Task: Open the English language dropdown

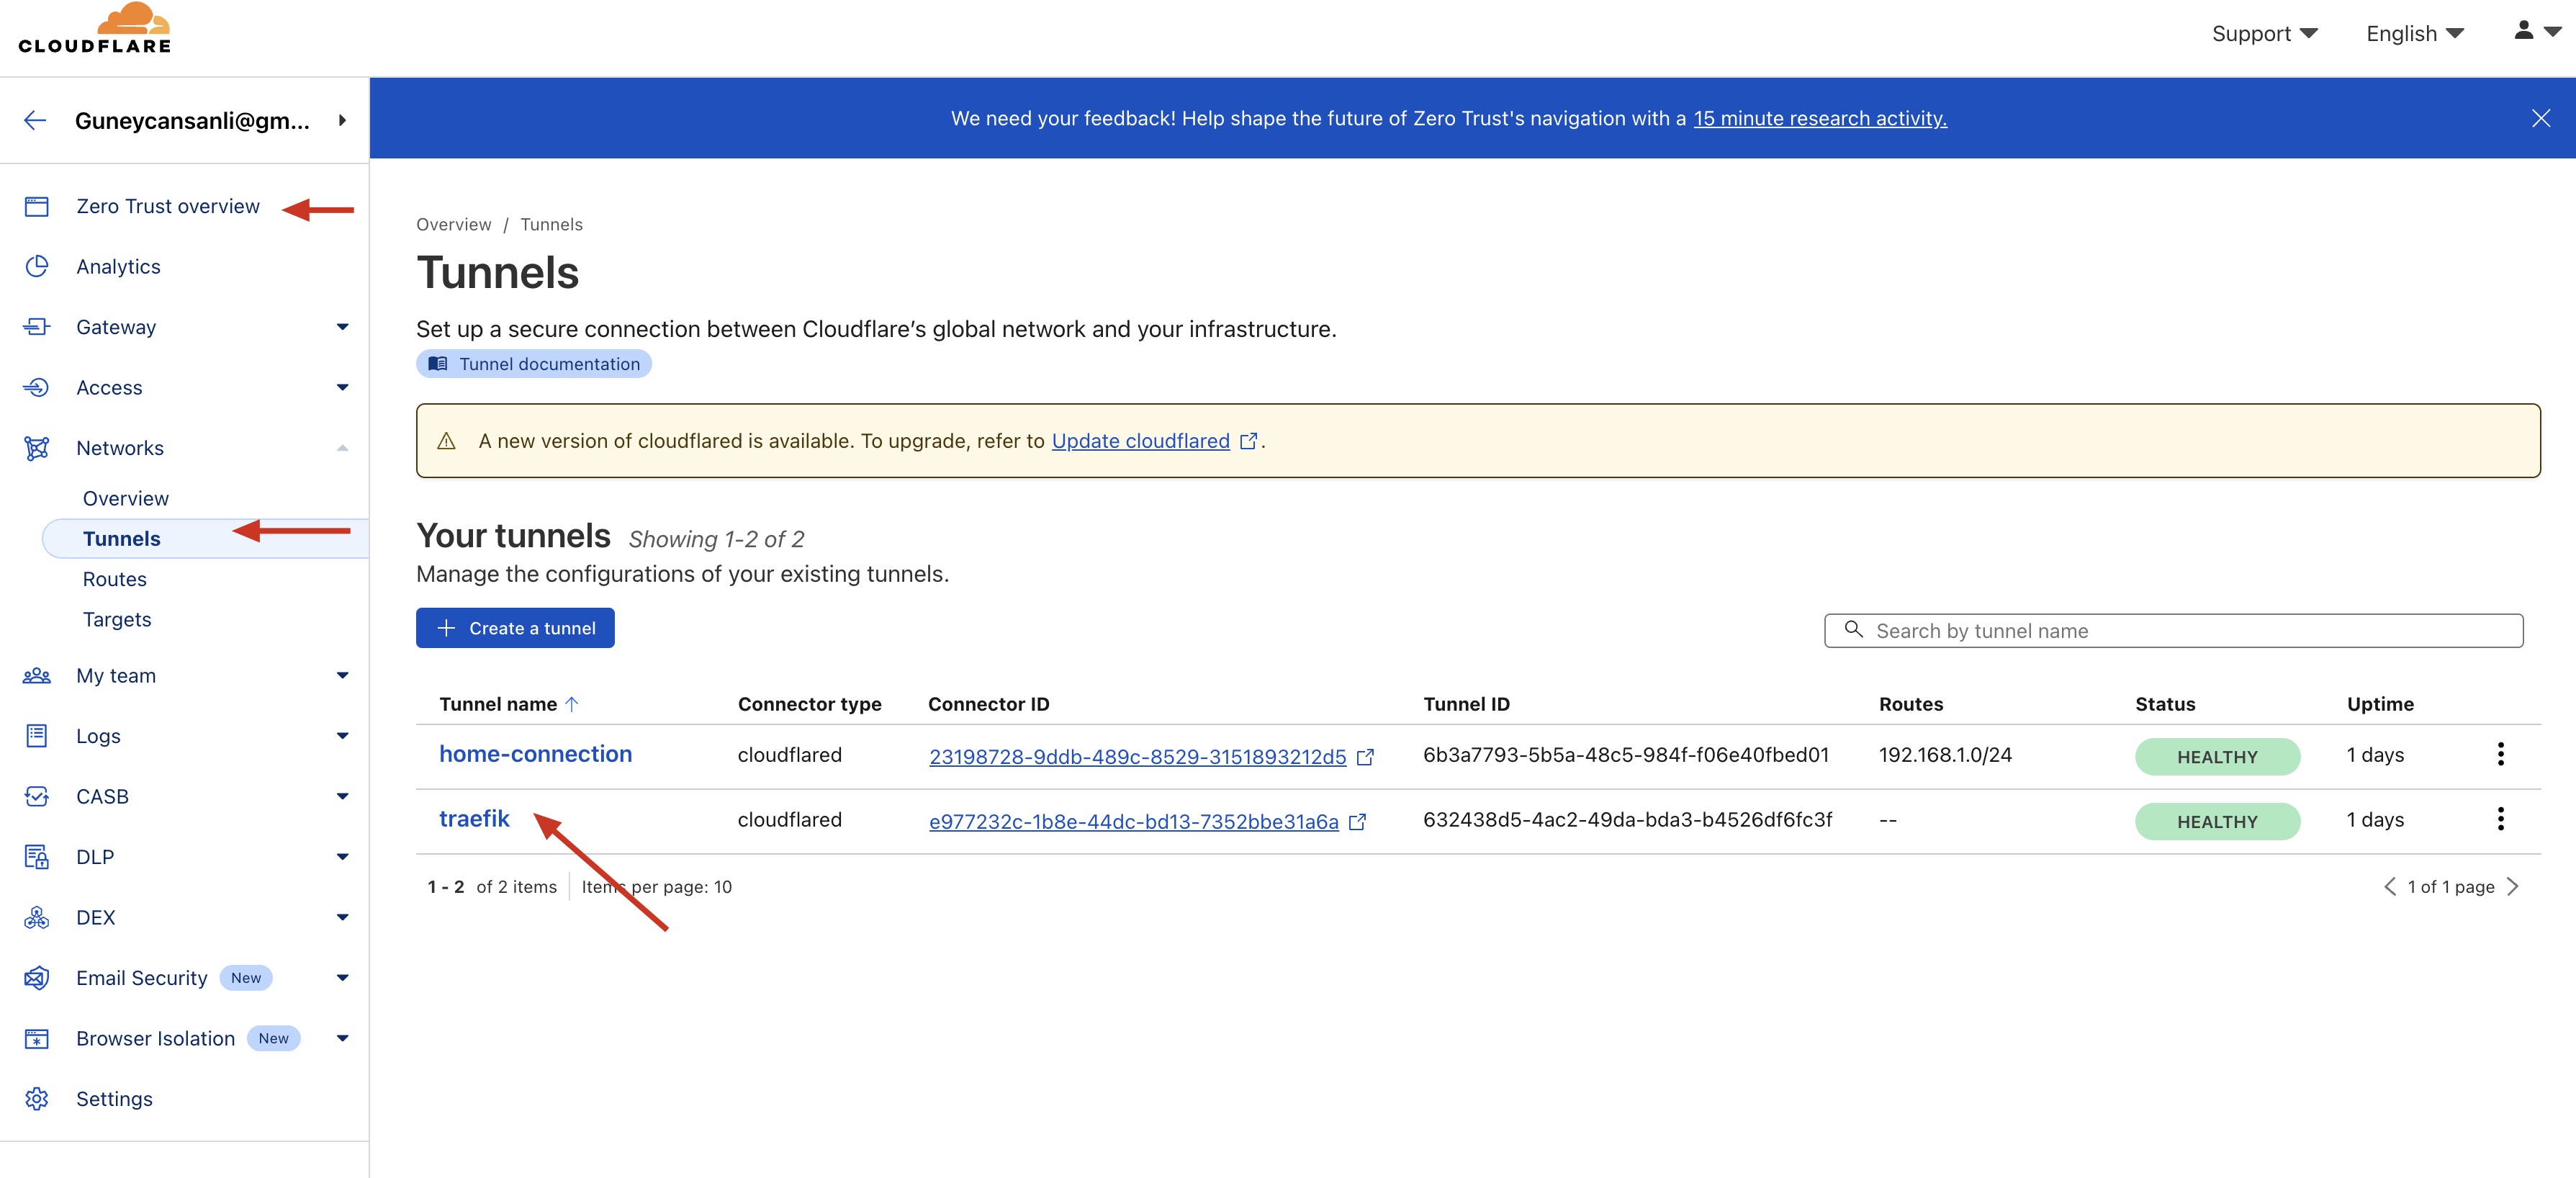Action: [2414, 33]
